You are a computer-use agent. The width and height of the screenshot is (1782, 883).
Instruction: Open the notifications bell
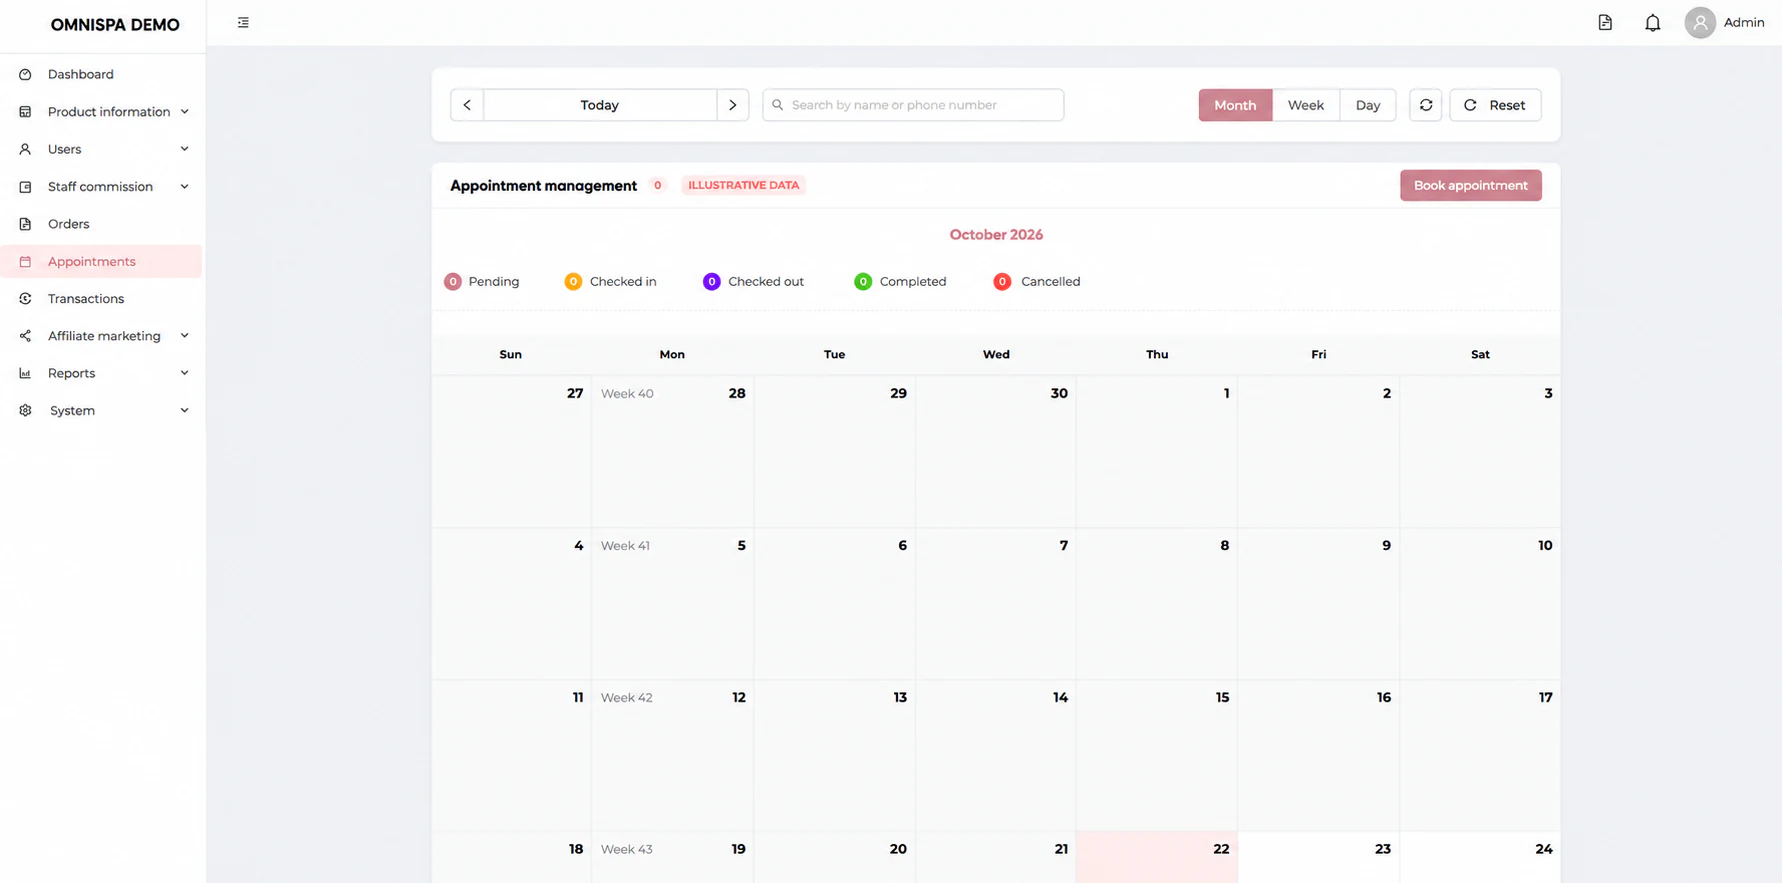(x=1653, y=23)
